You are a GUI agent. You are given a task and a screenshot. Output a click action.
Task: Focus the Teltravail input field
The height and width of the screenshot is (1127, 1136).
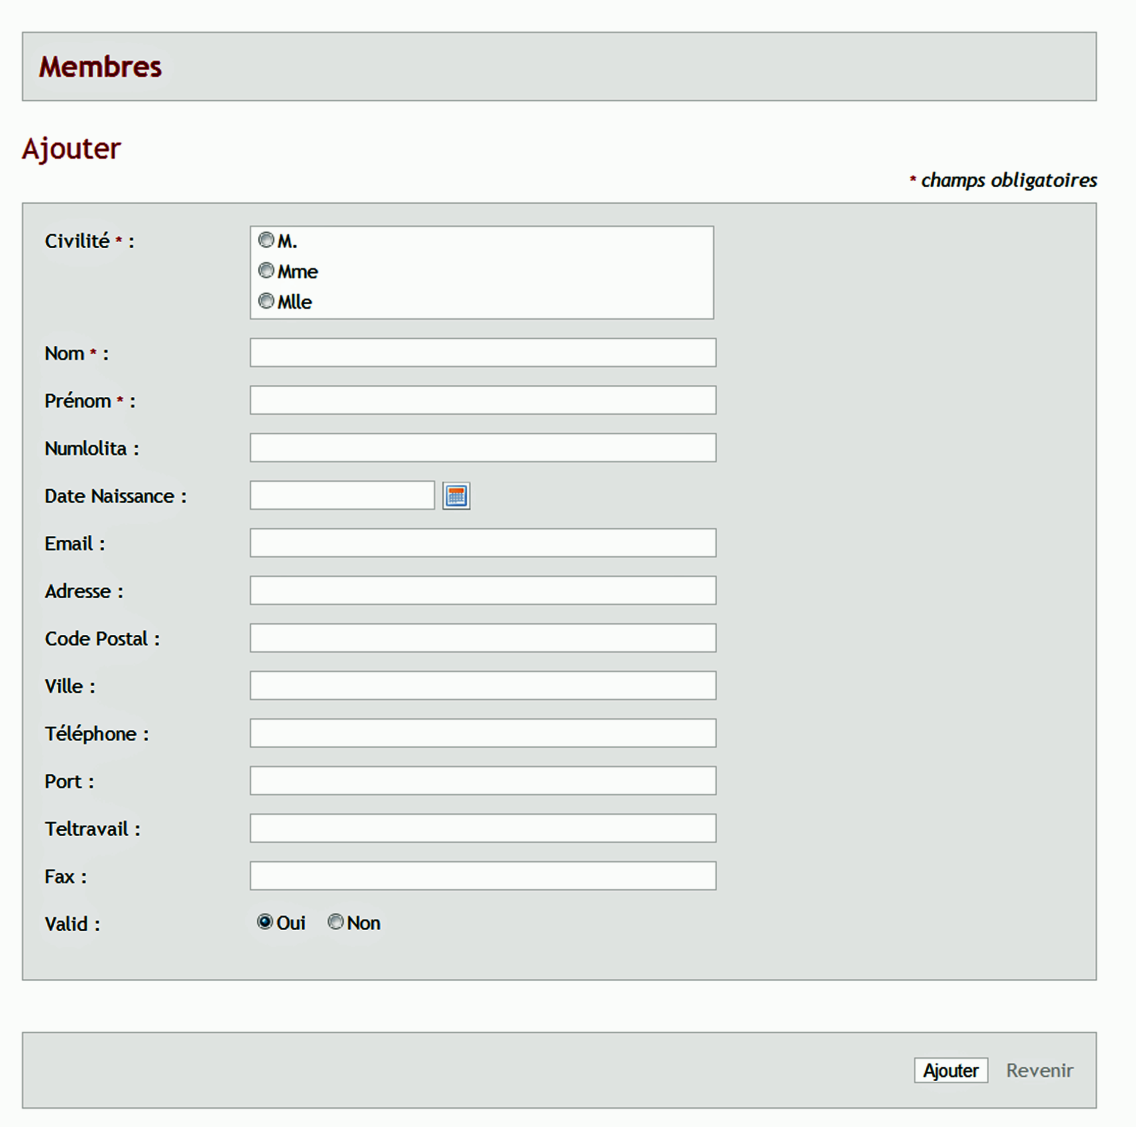pyautogui.click(x=483, y=829)
